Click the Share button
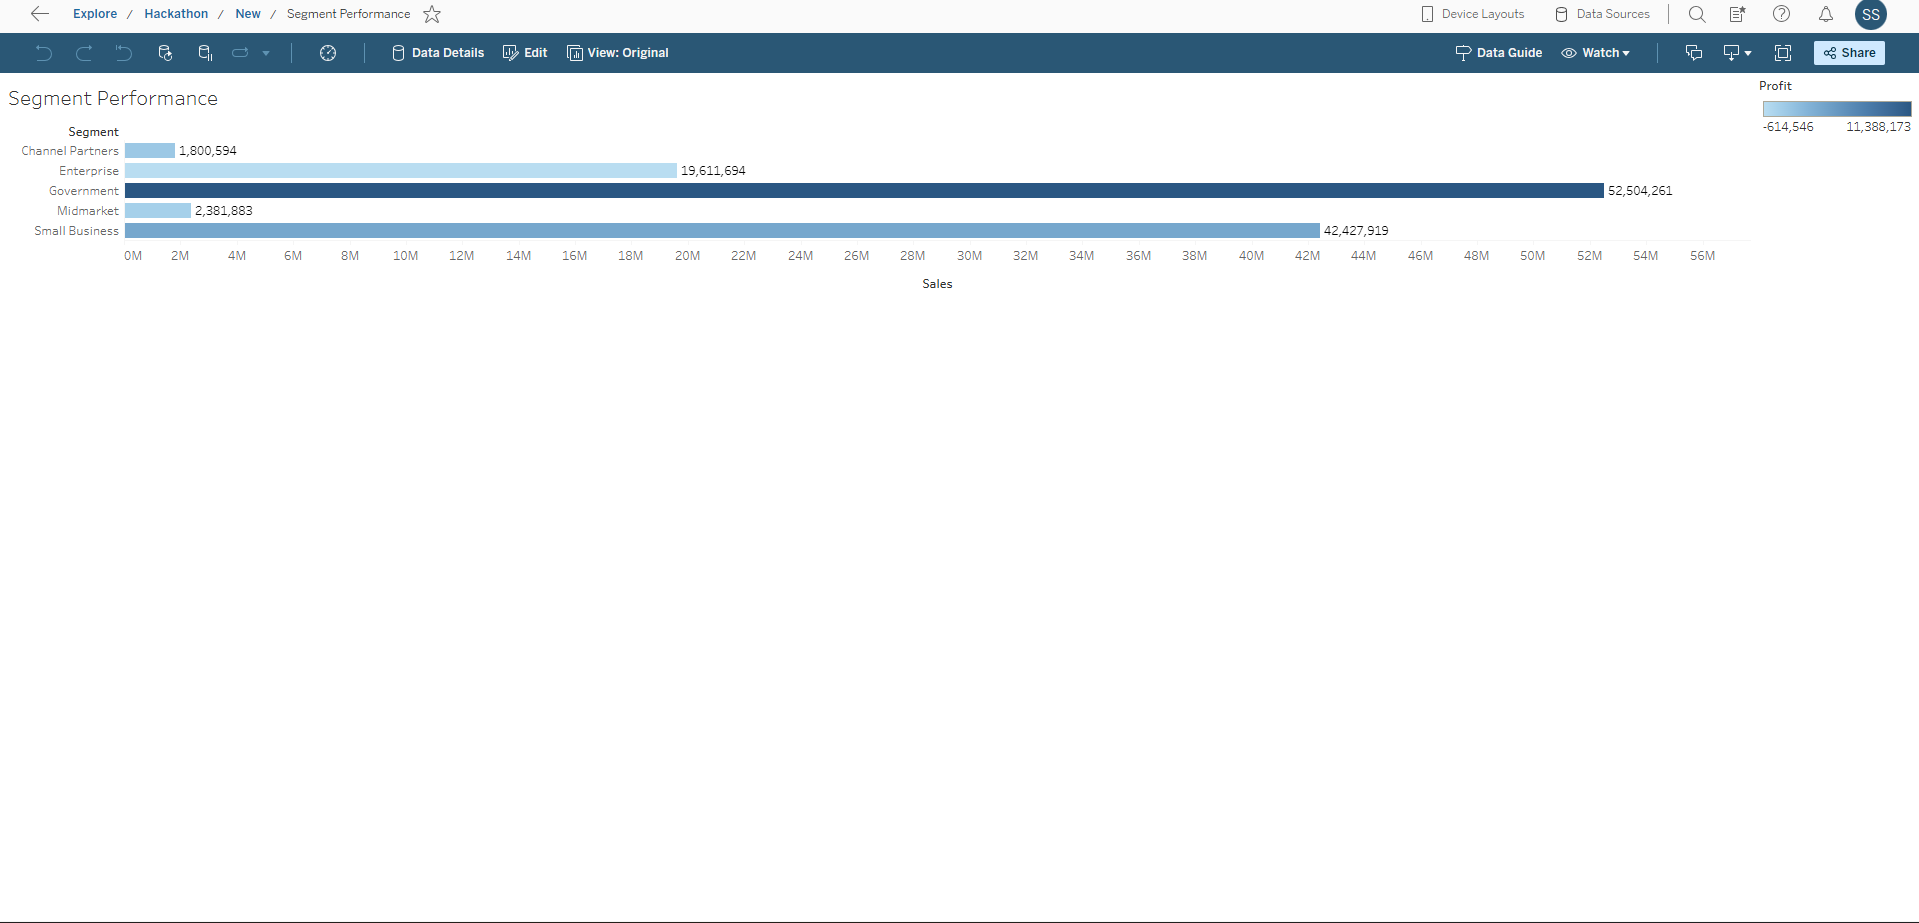This screenshot has height=923, width=1919. (x=1849, y=53)
